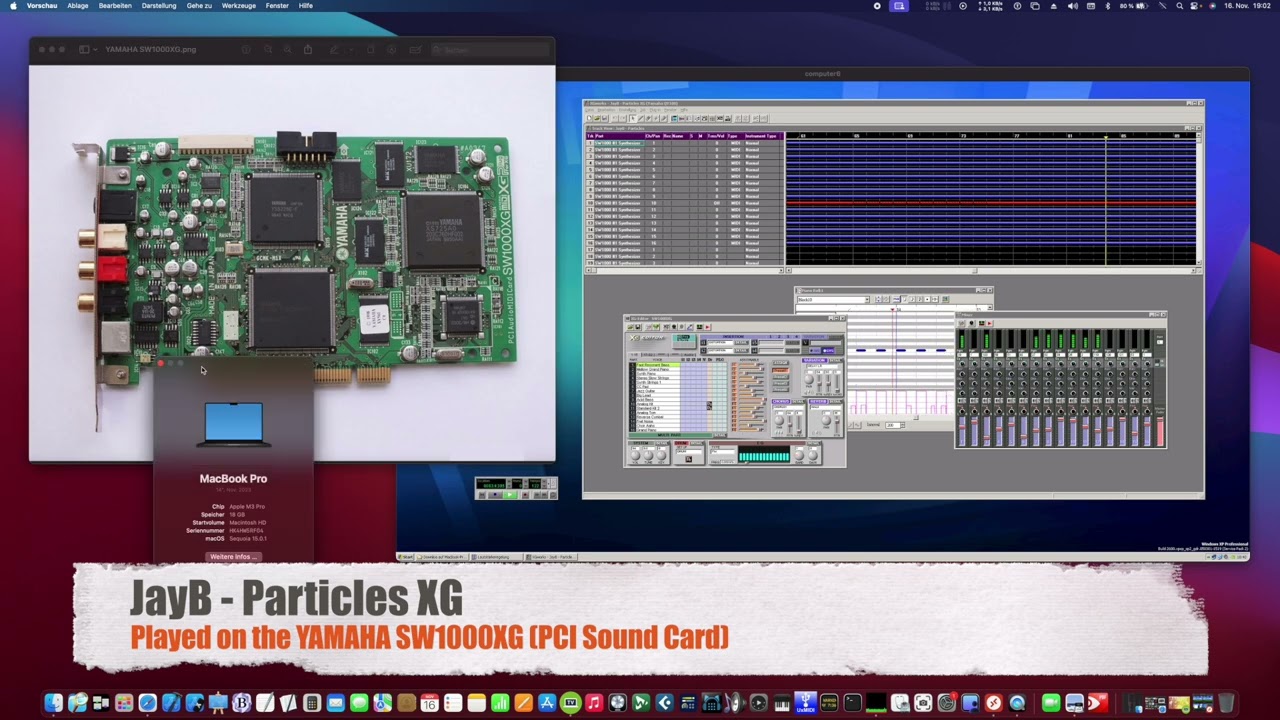Click the yellow playhead marker in timeline ruler

point(1105,136)
